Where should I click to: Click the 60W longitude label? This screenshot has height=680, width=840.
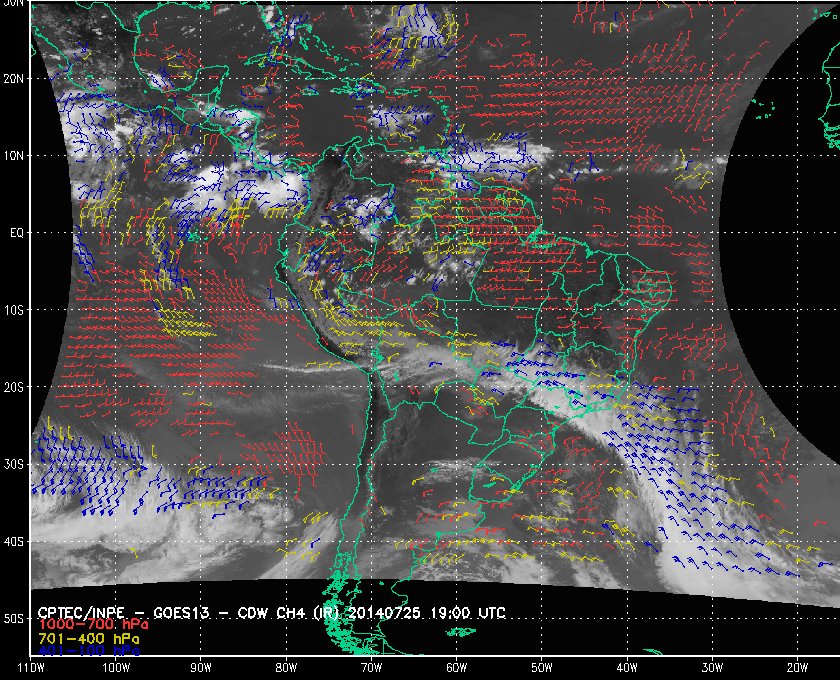456,668
